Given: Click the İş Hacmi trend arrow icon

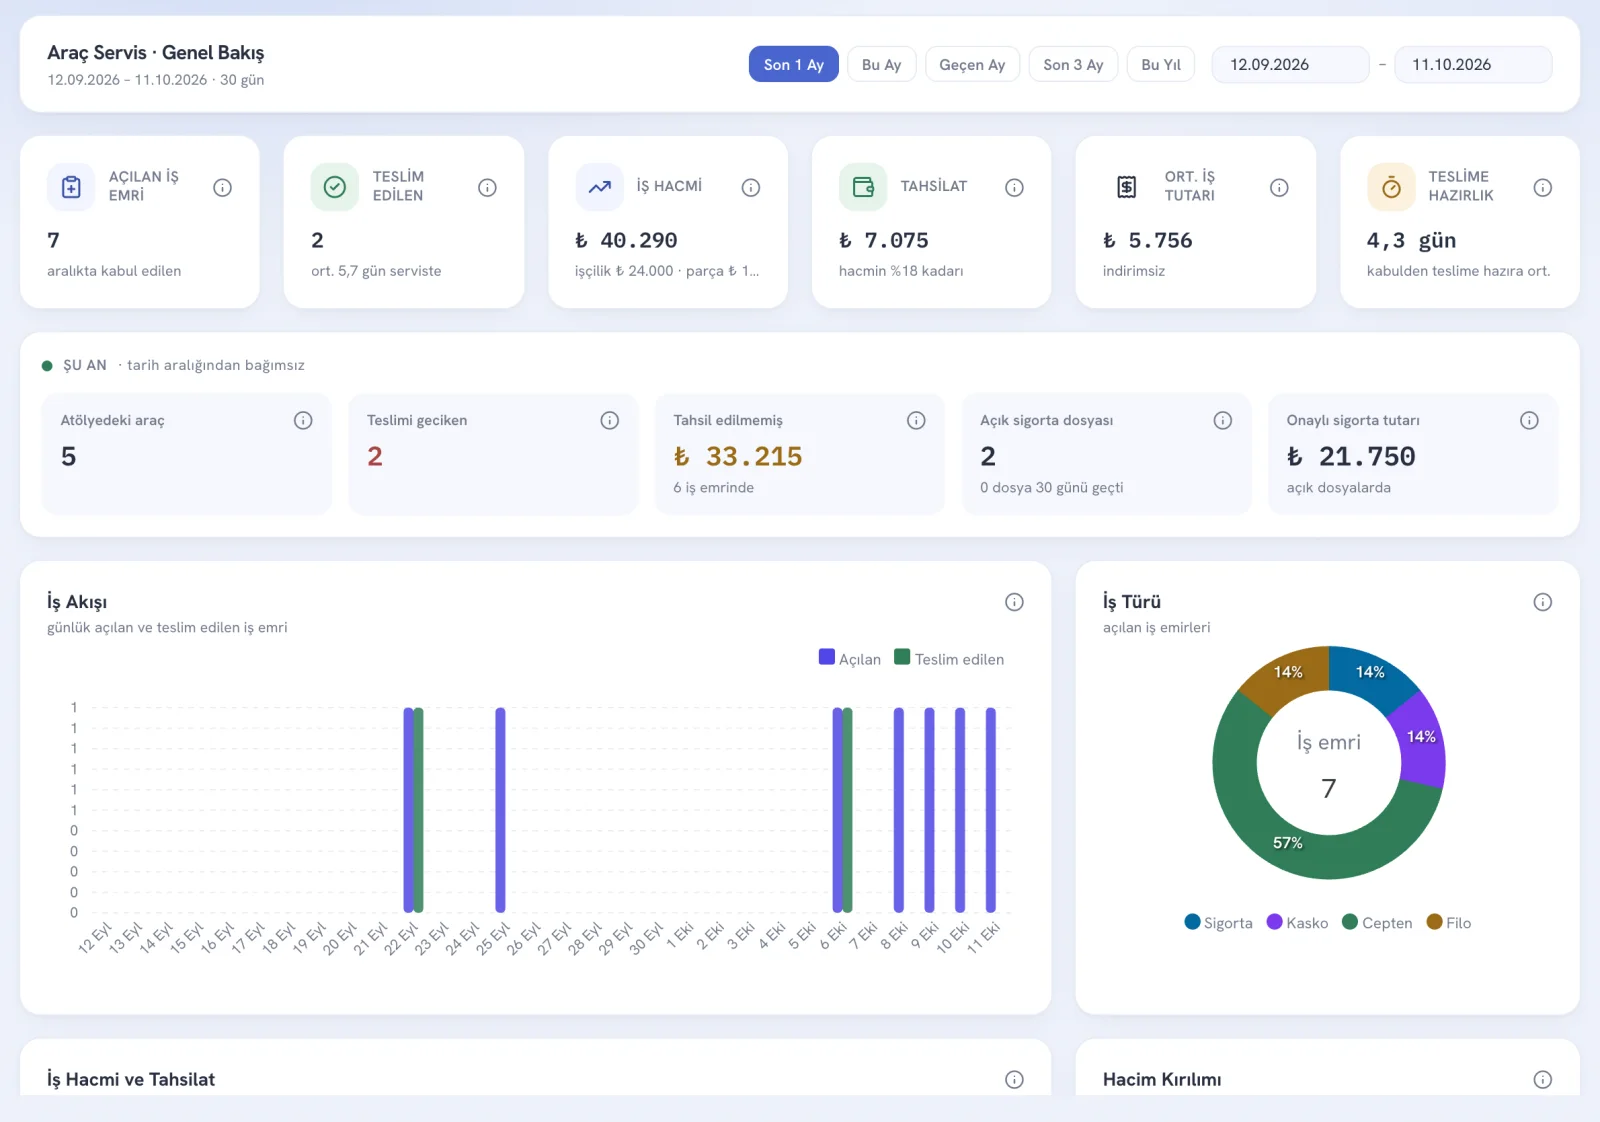Looking at the screenshot, I should pyautogui.click(x=599, y=187).
